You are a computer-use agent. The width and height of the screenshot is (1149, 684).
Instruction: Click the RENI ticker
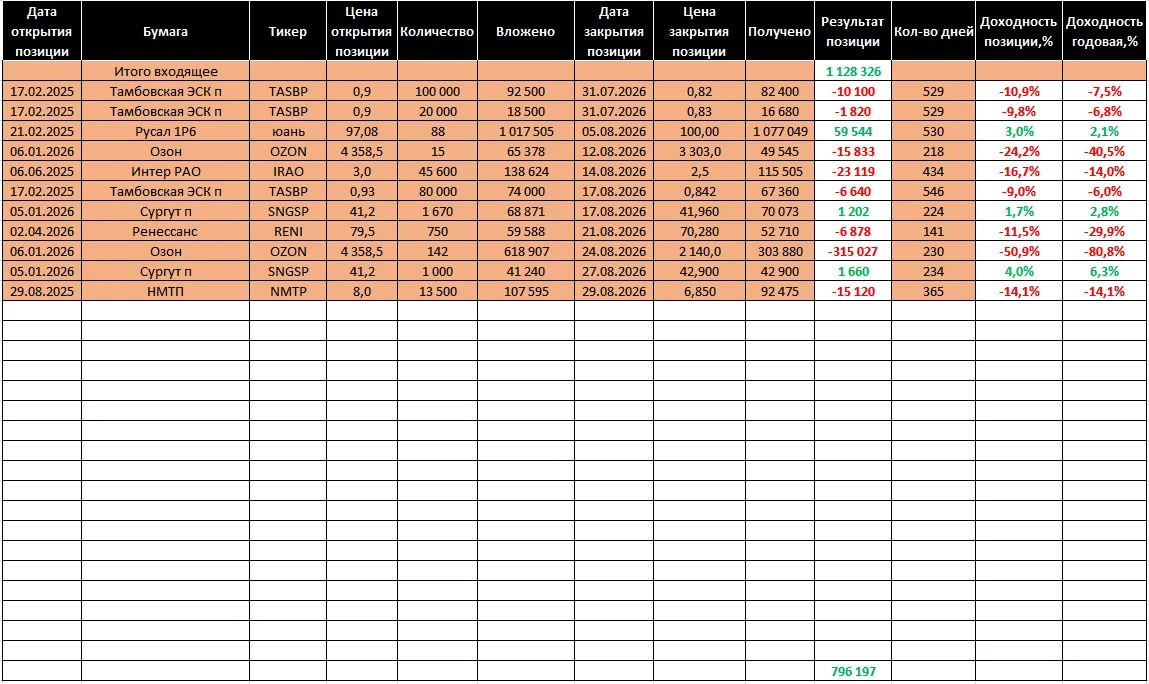[288, 232]
